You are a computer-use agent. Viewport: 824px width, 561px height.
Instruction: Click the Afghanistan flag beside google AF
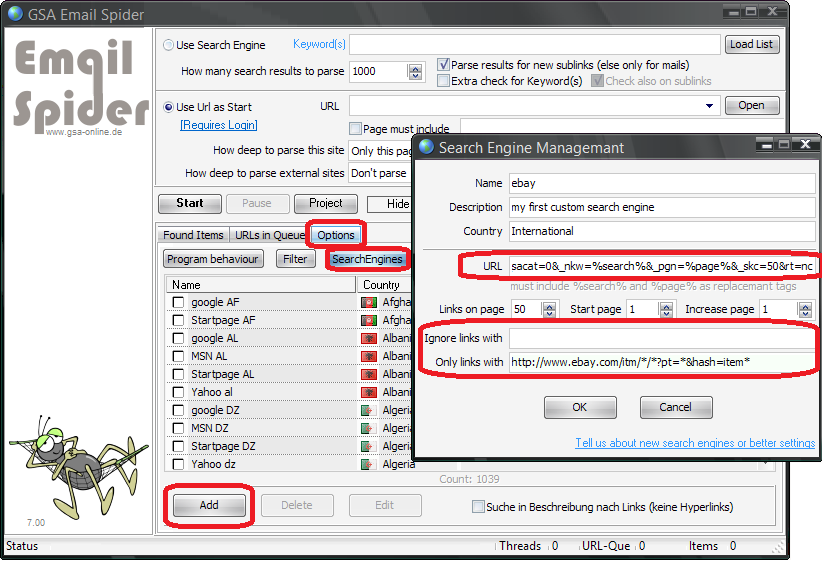click(x=368, y=303)
